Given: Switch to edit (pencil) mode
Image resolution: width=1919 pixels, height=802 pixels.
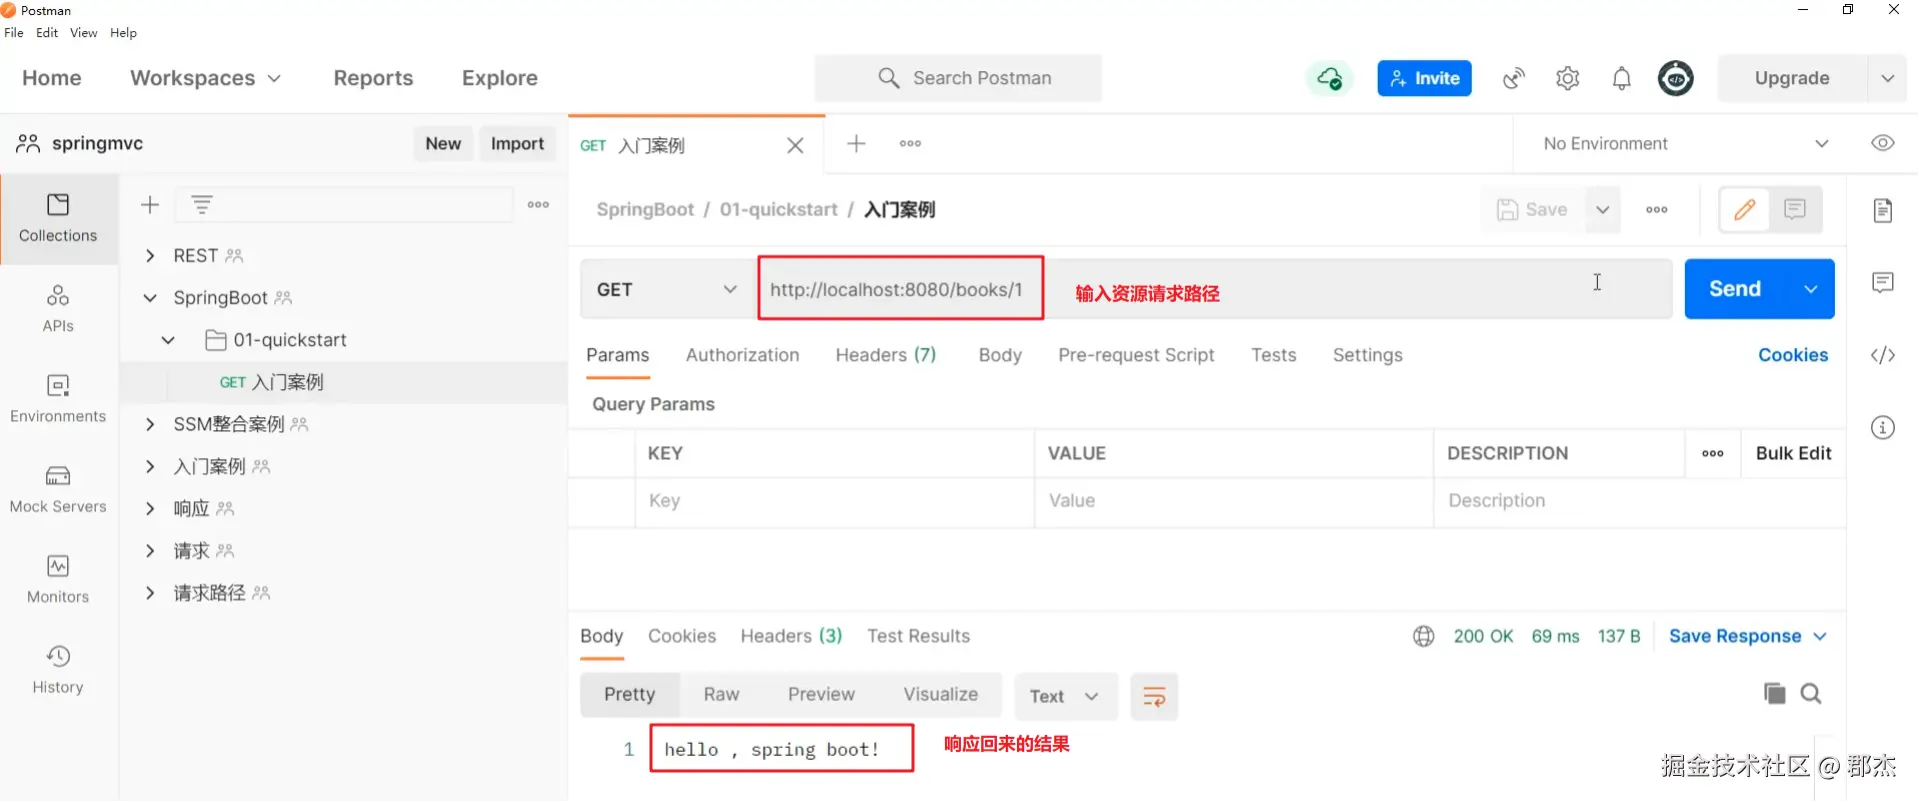Looking at the screenshot, I should 1745,210.
